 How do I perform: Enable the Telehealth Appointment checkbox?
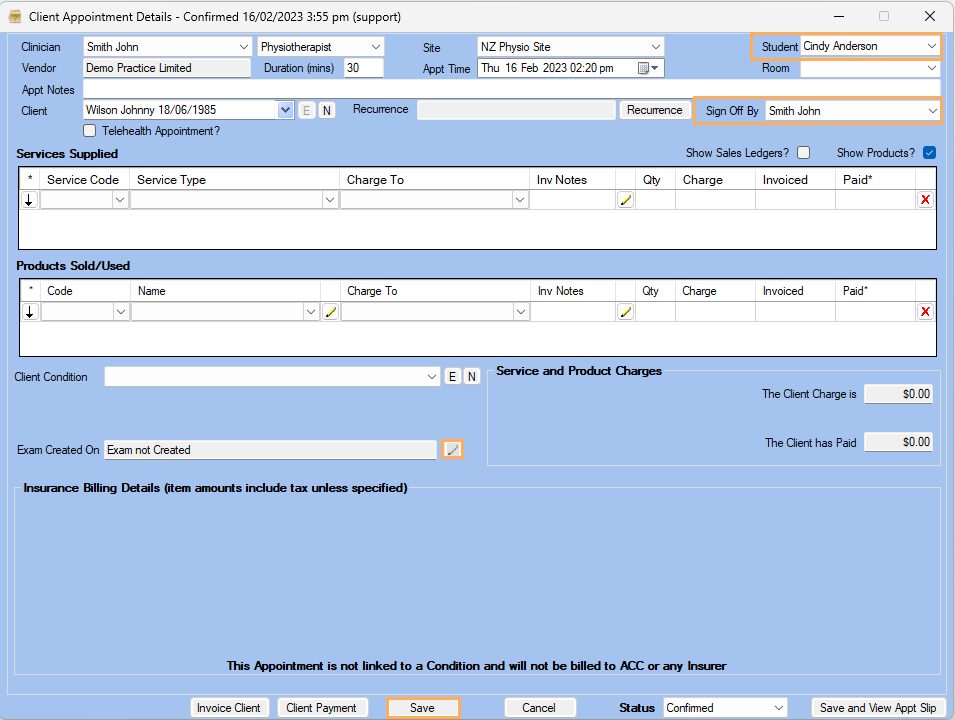coord(91,130)
